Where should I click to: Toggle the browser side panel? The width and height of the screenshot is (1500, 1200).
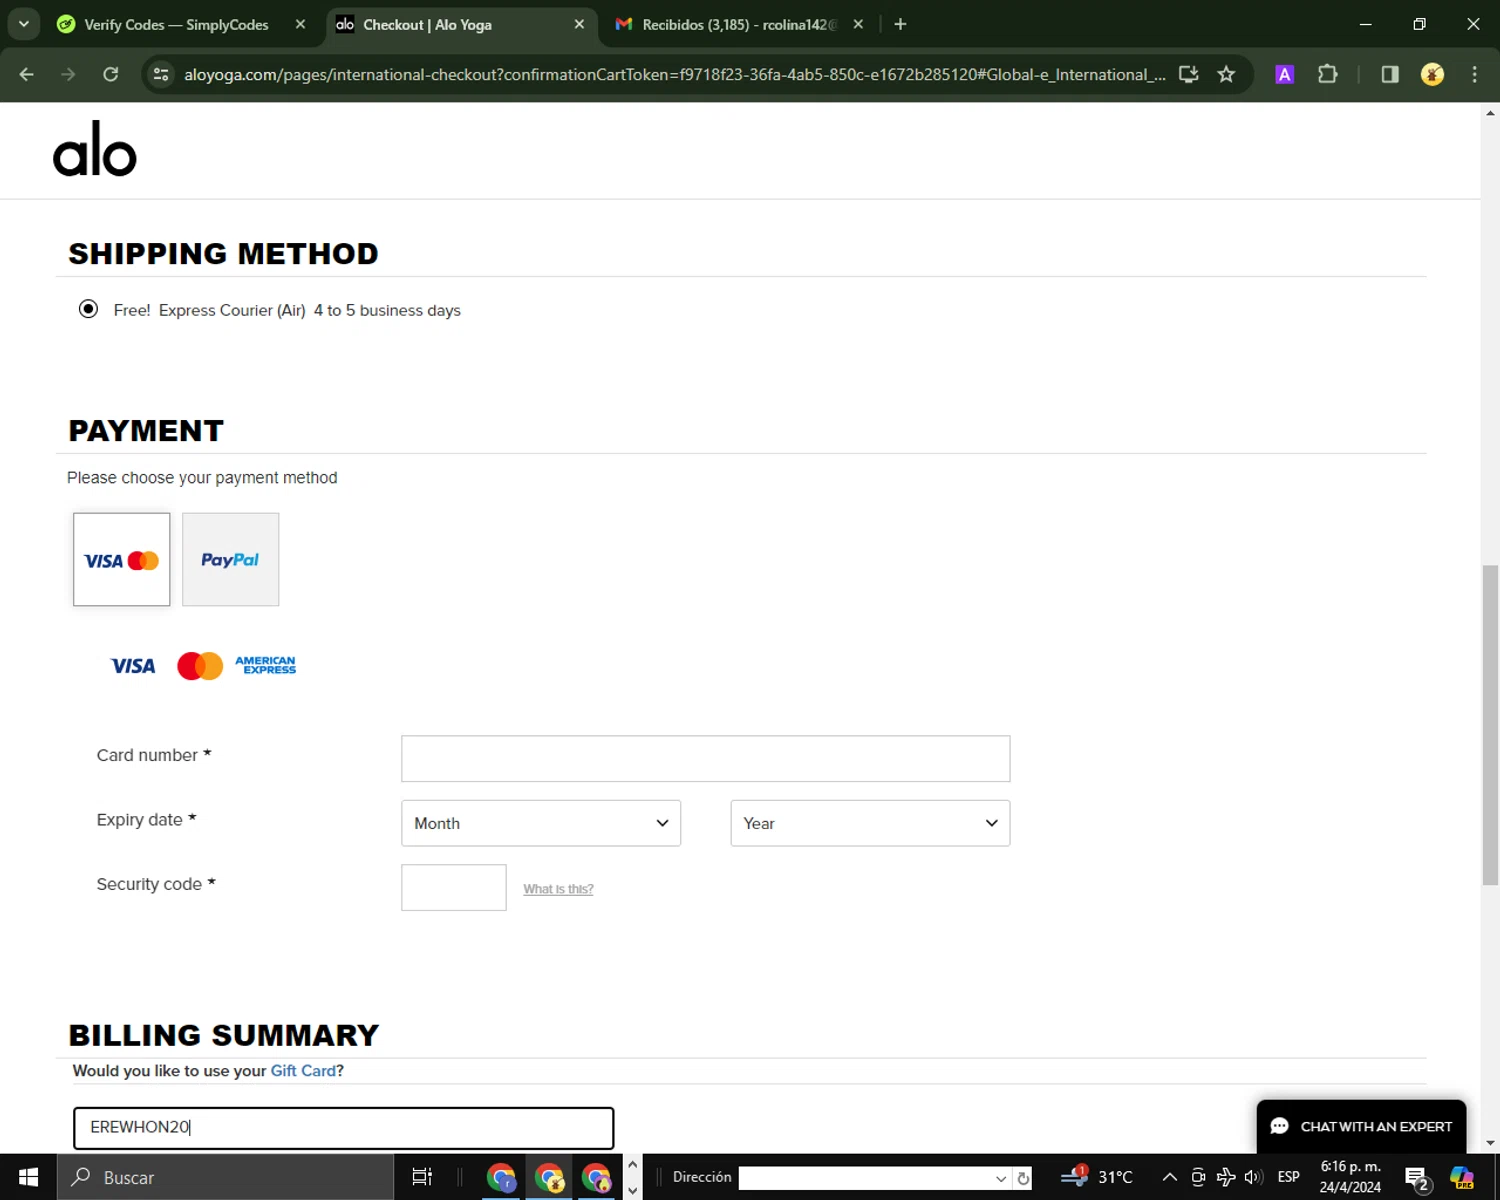pyautogui.click(x=1390, y=74)
